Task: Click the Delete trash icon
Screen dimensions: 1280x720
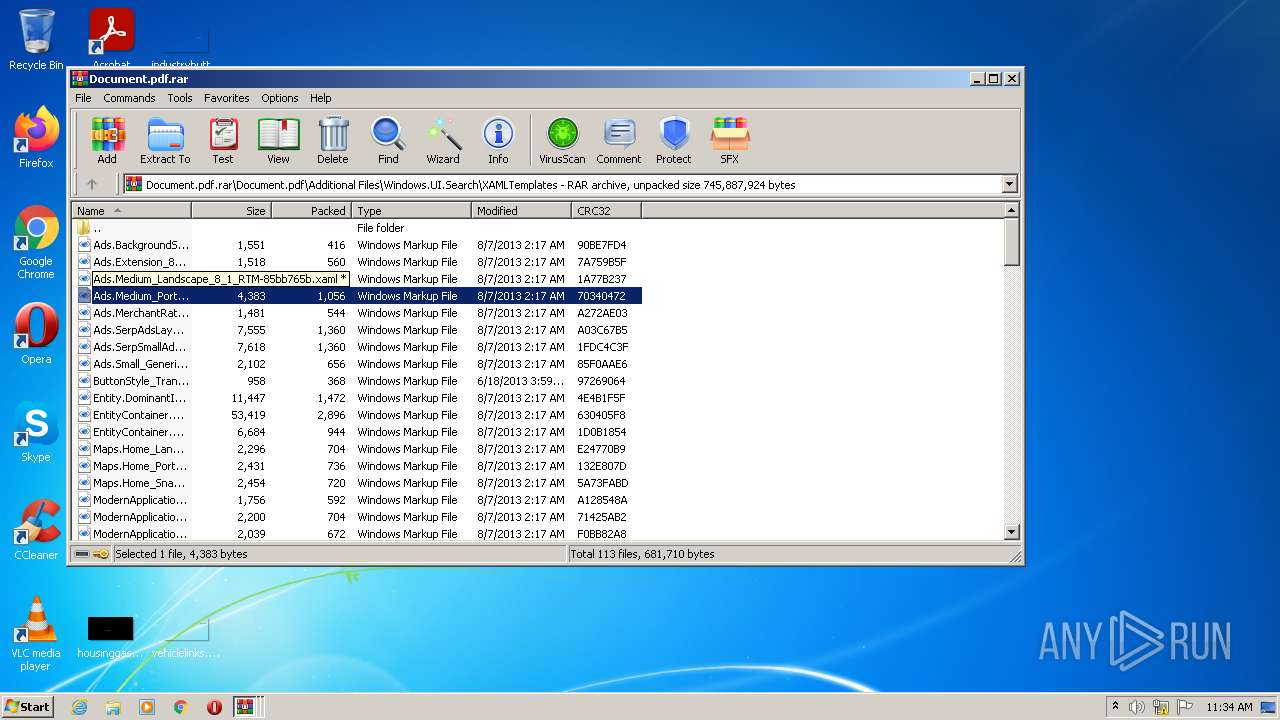Action: pos(333,141)
